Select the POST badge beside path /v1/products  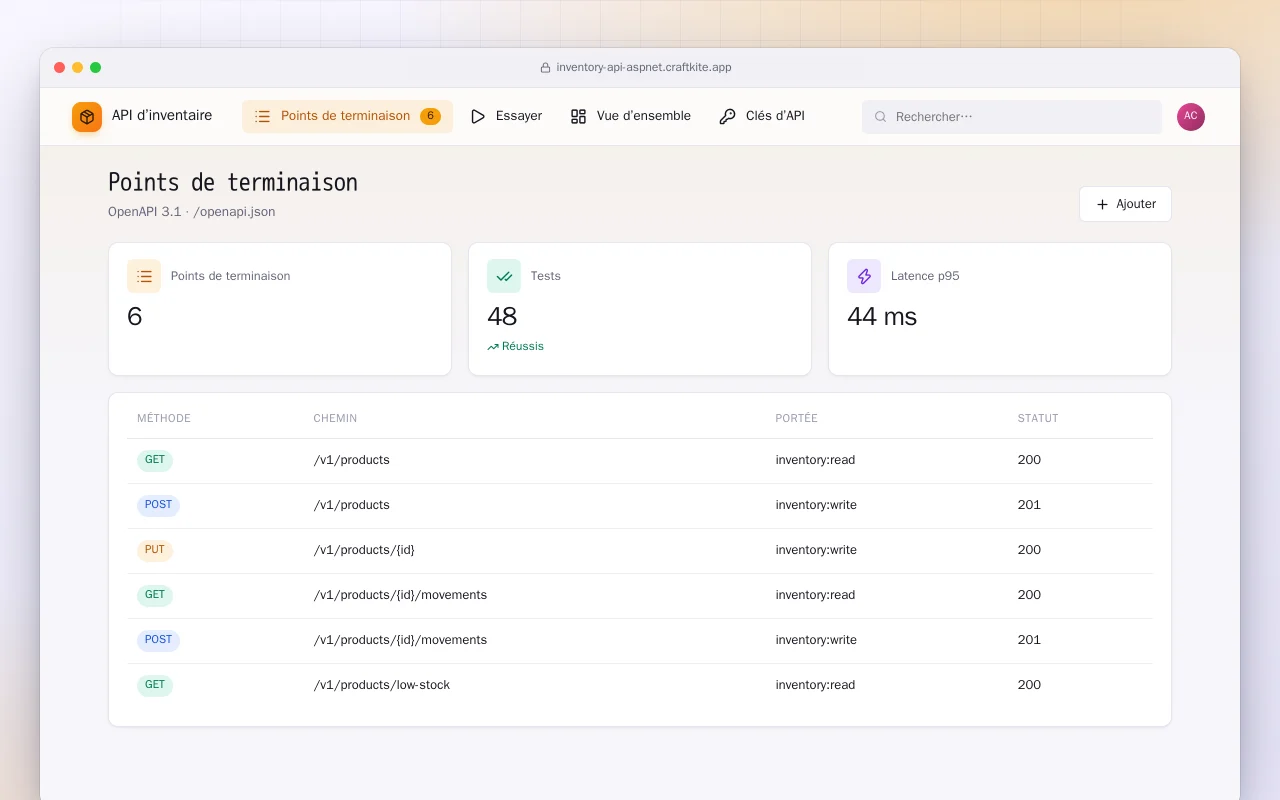pos(158,506)
